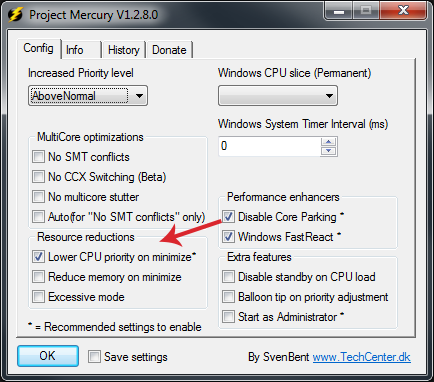Screen dimensions: 434x382
Task: Increase the System Timer Interval with up arrow
Action: [x=329, y=142]
